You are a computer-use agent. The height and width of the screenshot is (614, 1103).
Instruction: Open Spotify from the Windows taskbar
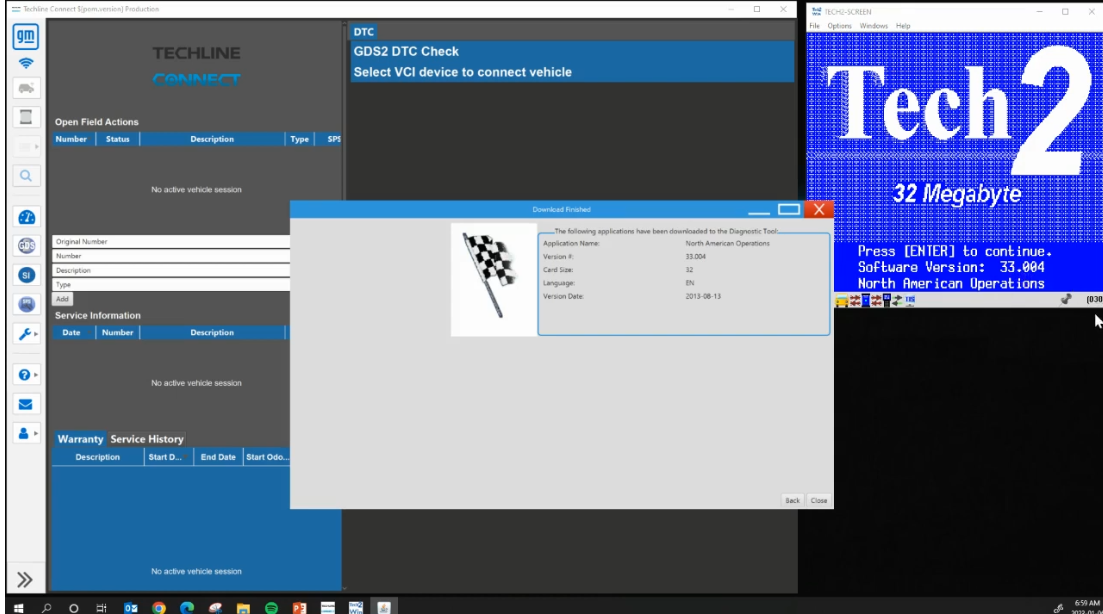pos(271,608)
